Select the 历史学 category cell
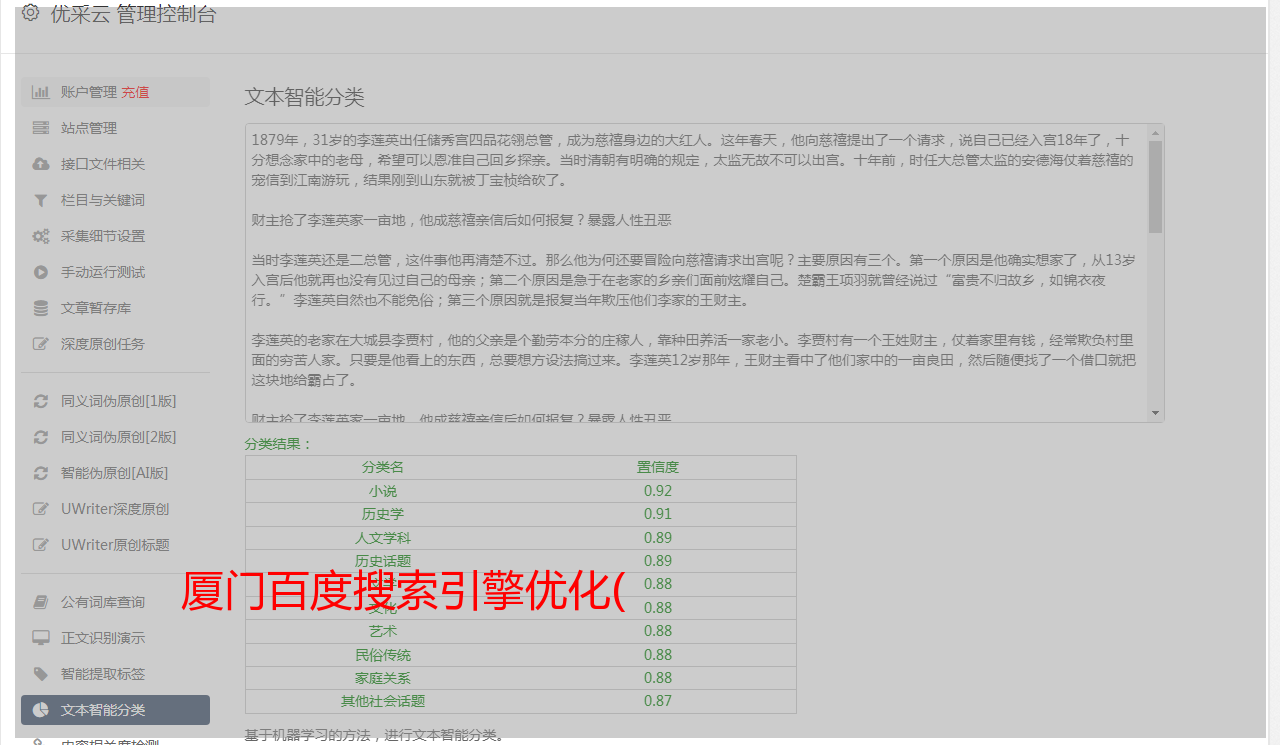Image resolution: width=1280 pixels, height=745 pixels. pos(383,514)
